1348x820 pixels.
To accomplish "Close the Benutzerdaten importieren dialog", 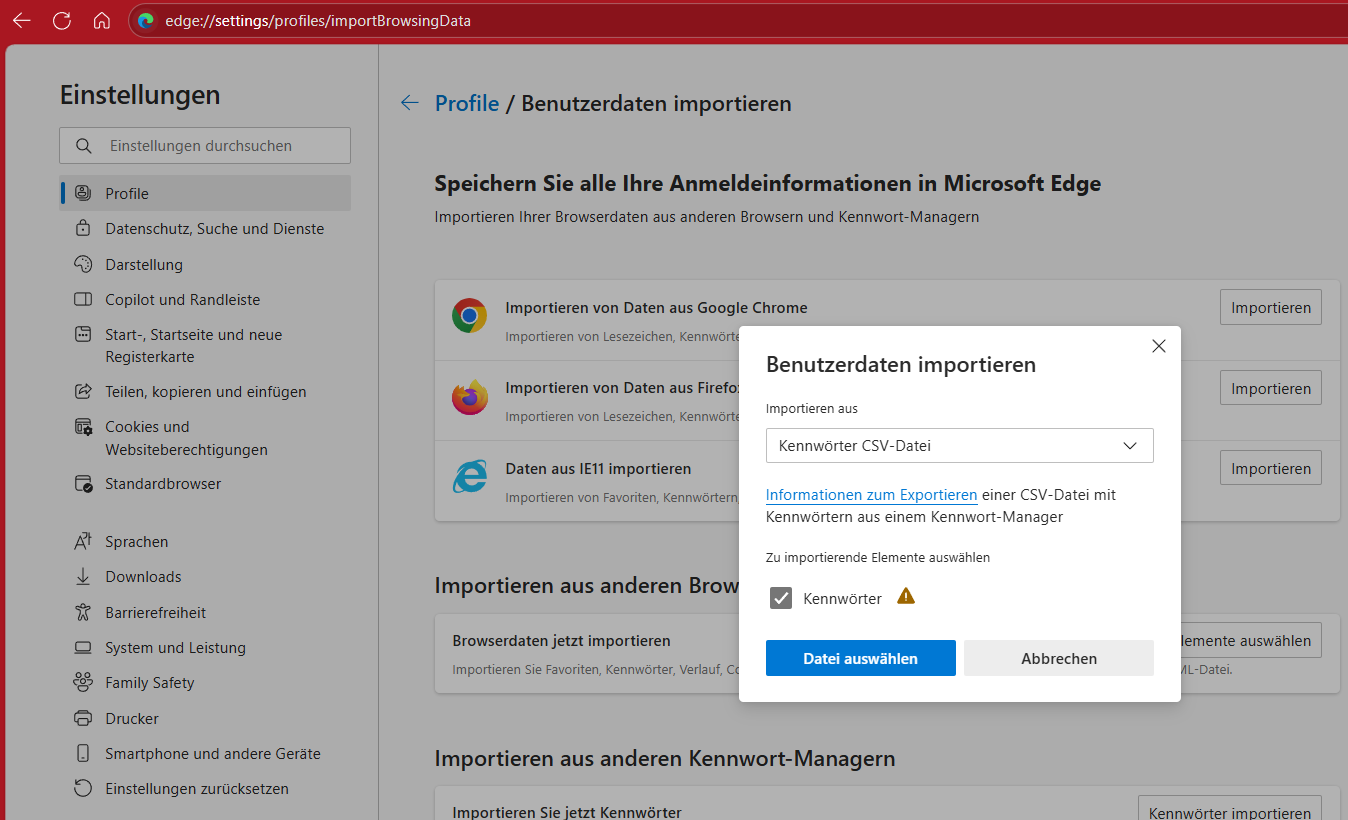I will pos(1159,346).
